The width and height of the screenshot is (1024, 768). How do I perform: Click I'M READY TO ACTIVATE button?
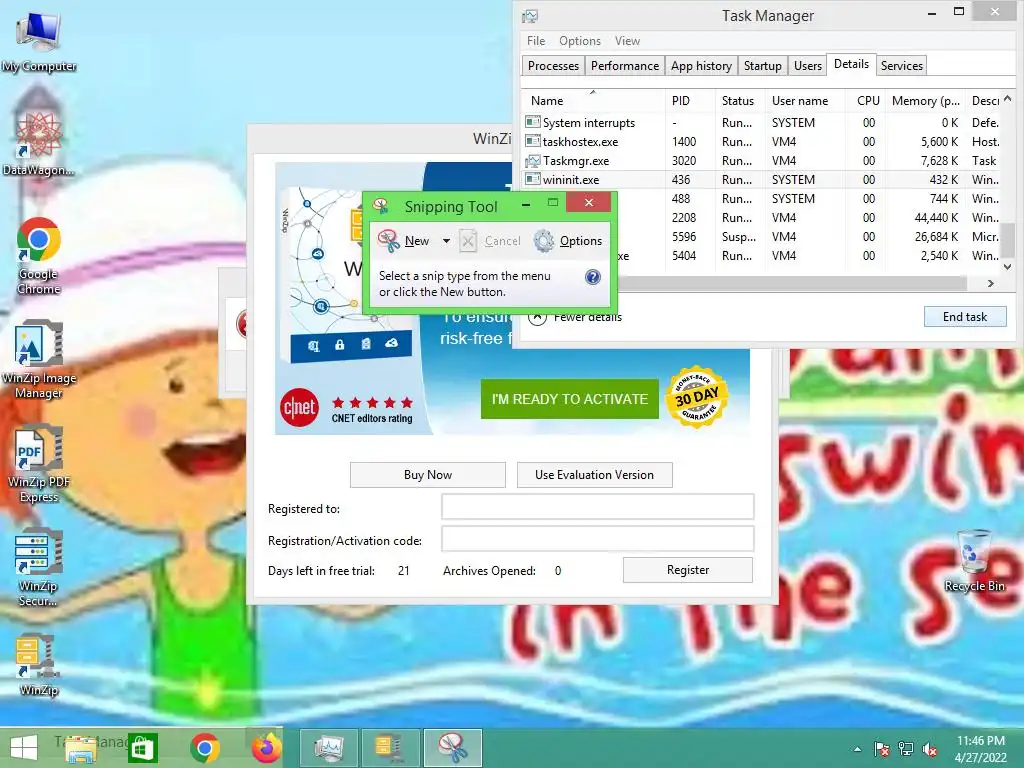569,399
